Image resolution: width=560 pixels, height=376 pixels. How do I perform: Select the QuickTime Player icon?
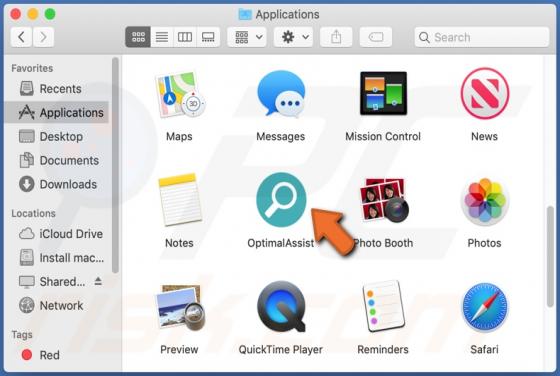(281, 307)
